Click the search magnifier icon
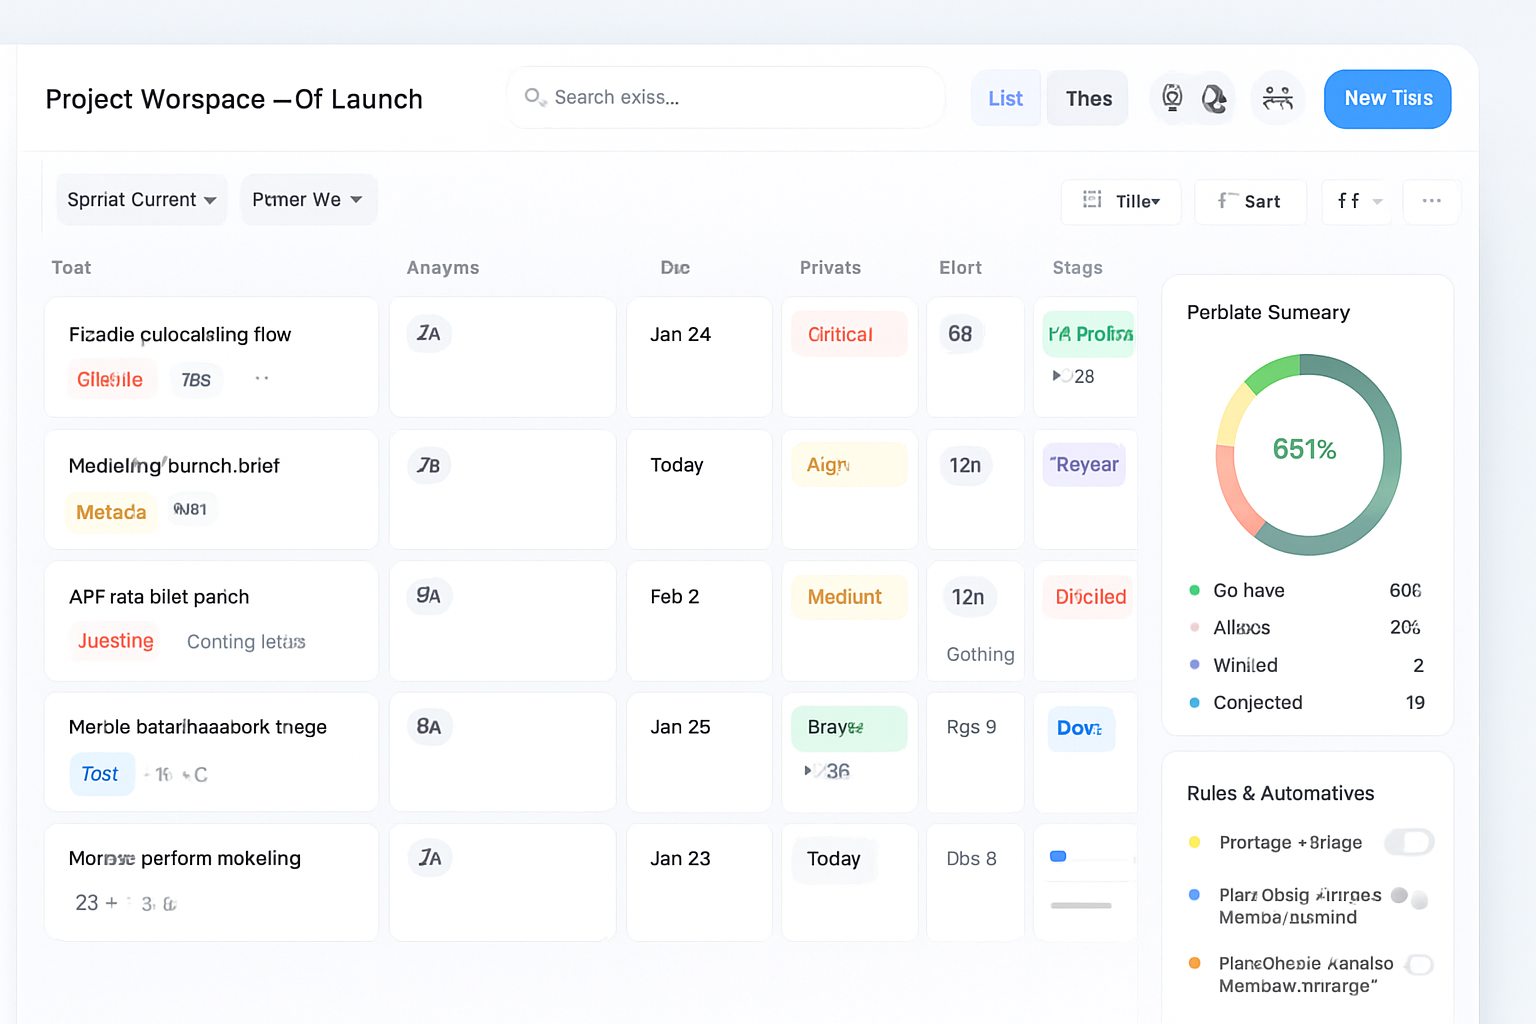Image resolution: width=1536 pixels, height=1024 pixels. [x=534, y=97]
